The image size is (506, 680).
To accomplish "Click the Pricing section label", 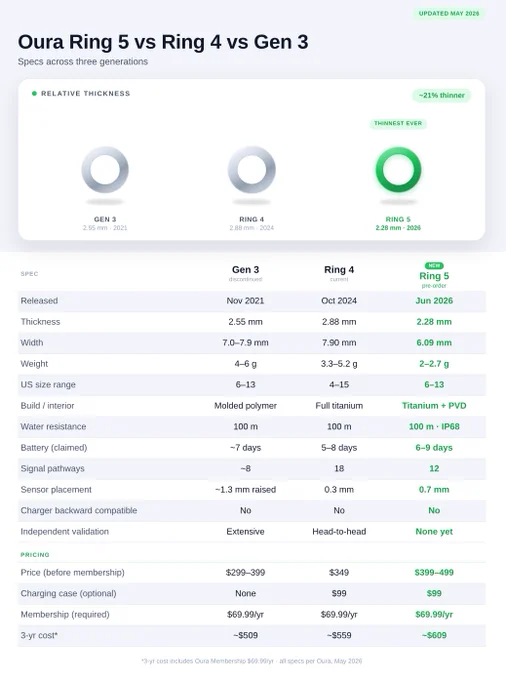I will pyautogui.click(x=35, y=555).
